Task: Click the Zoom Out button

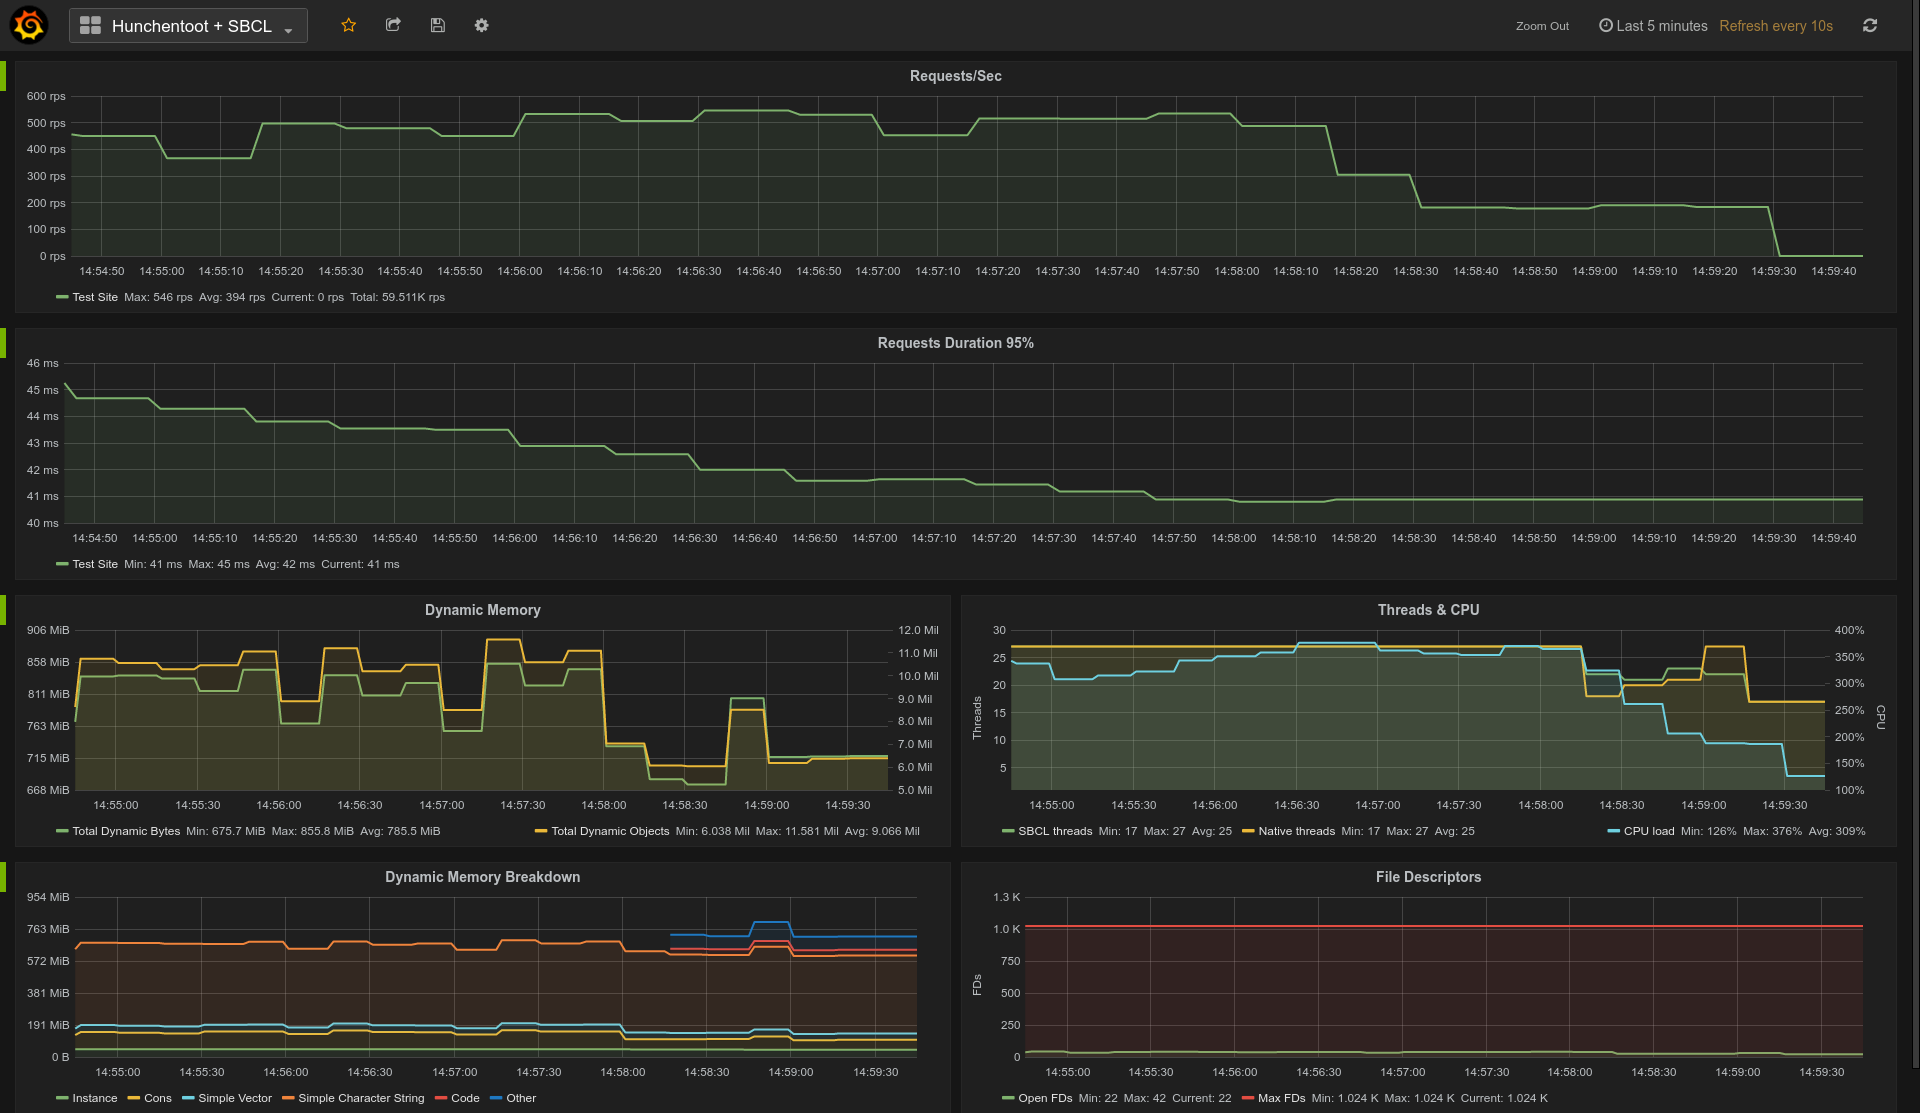Action: coord(1541,25)
